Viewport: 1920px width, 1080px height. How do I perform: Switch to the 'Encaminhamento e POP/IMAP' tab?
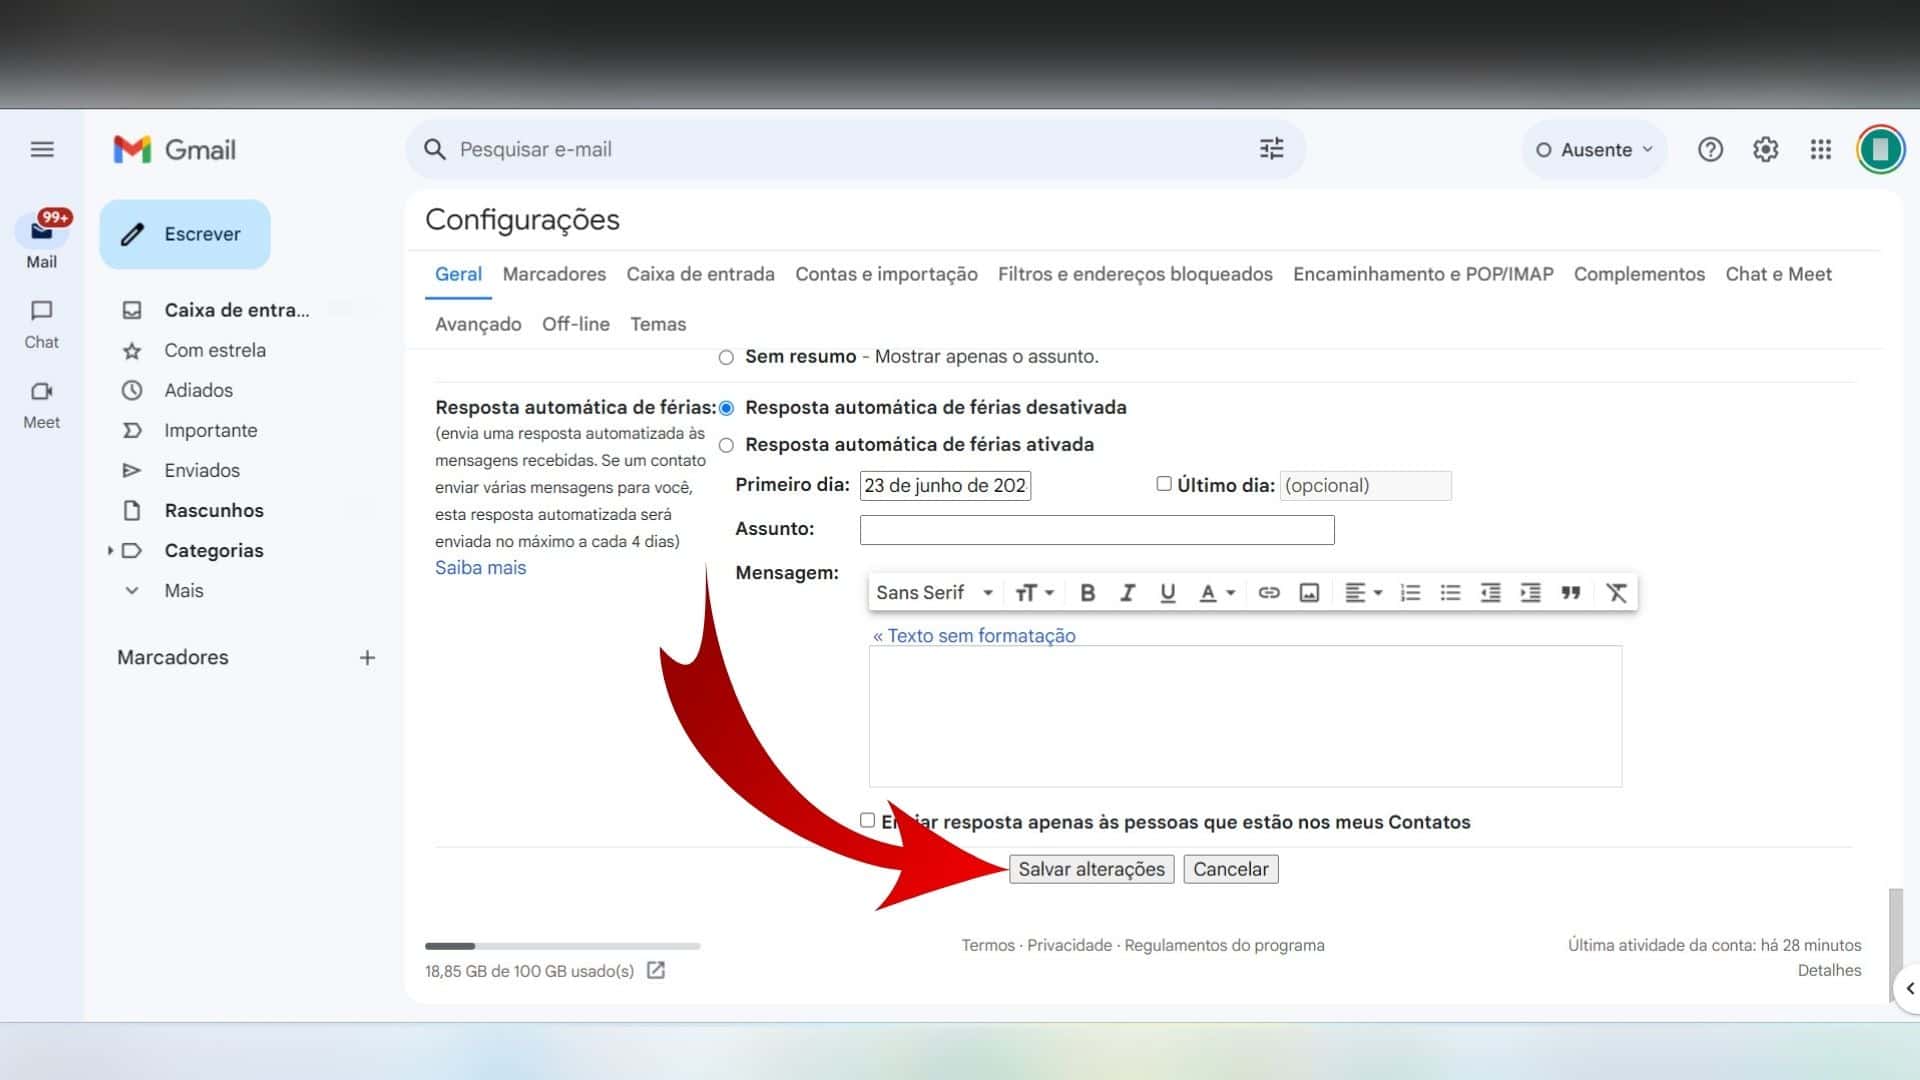point(1422,273)
